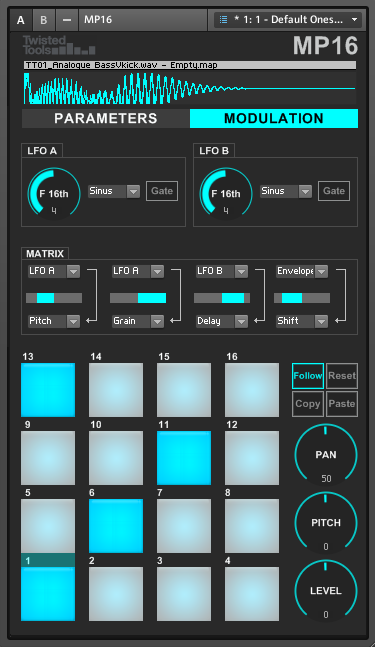375x647 pixels.
Task: Click the Copy button
Action: (308, 404)
